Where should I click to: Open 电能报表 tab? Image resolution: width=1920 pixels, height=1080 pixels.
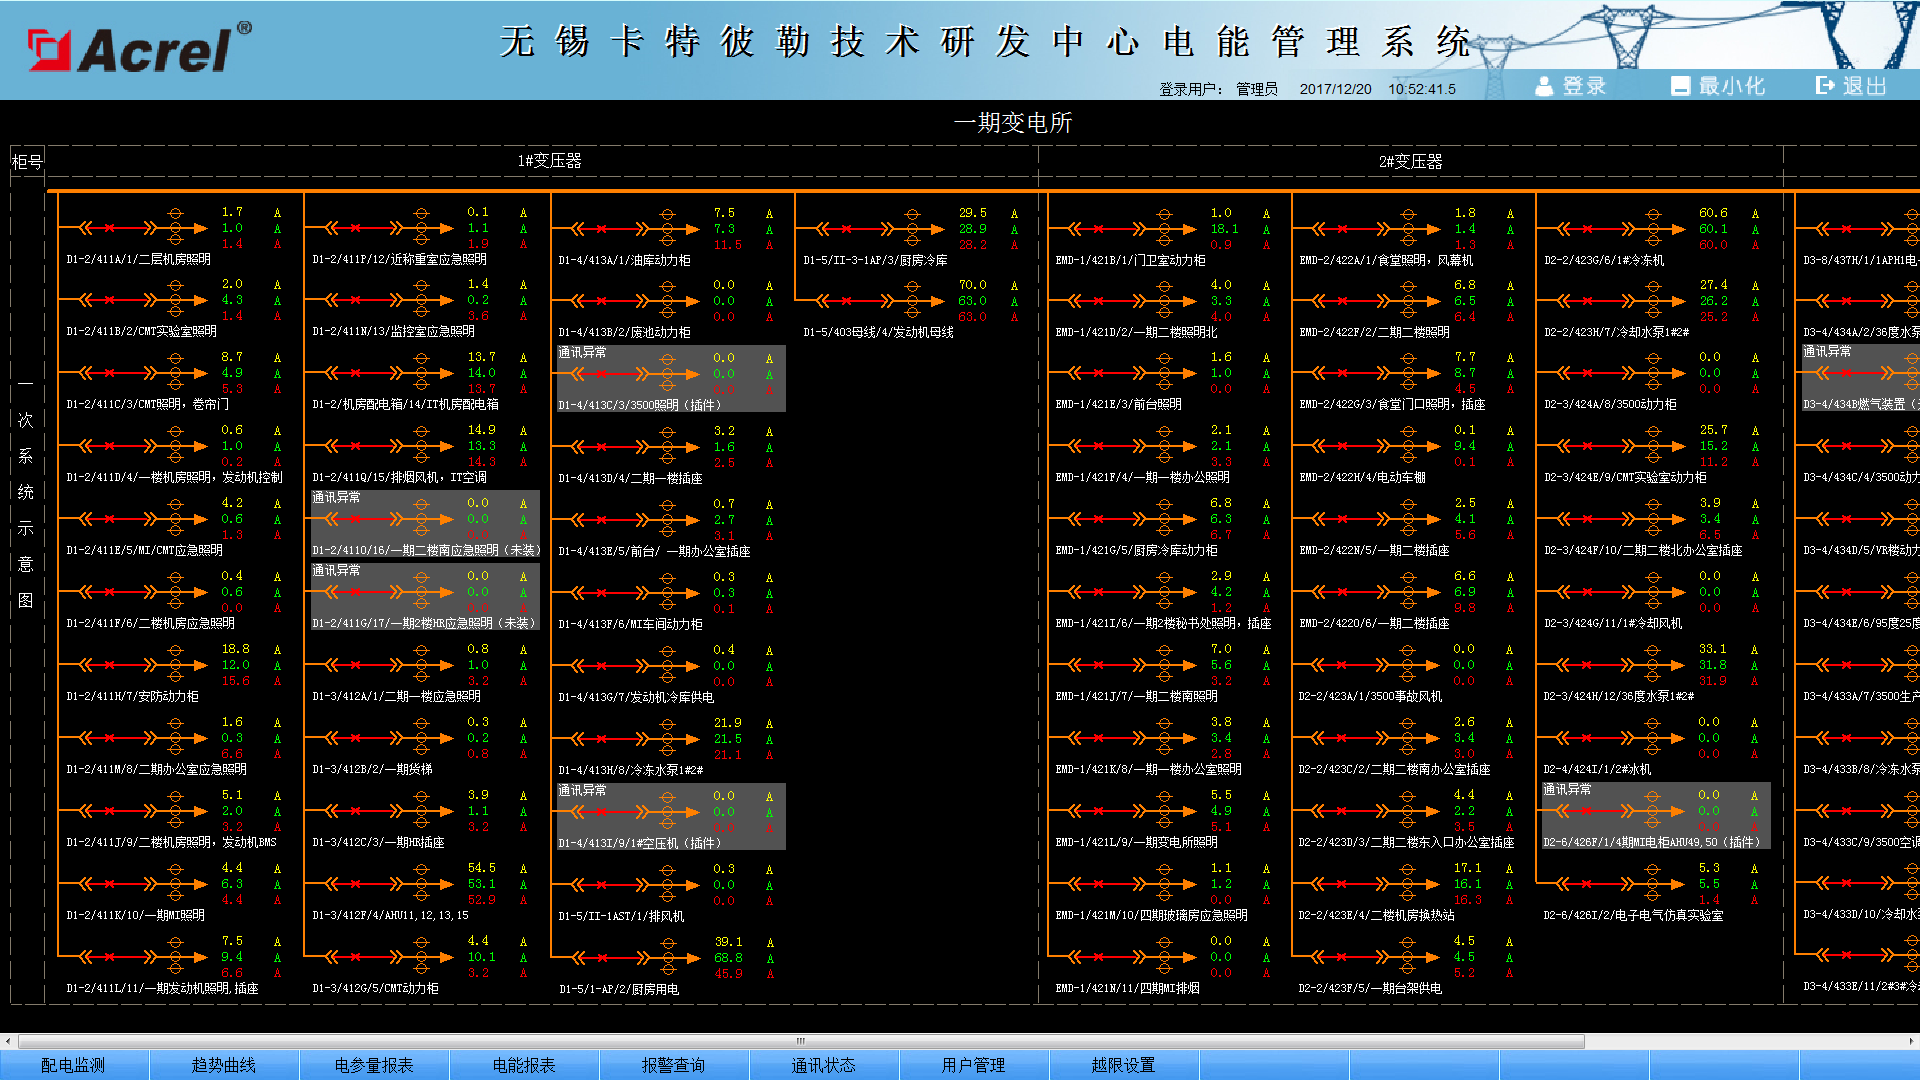[x=523, y=1065]
